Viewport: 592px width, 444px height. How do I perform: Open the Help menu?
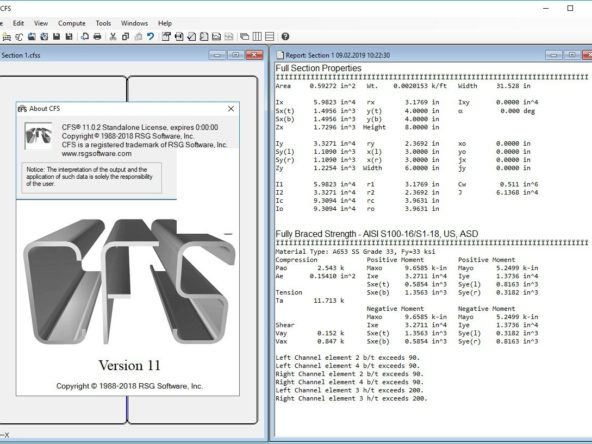165,23
